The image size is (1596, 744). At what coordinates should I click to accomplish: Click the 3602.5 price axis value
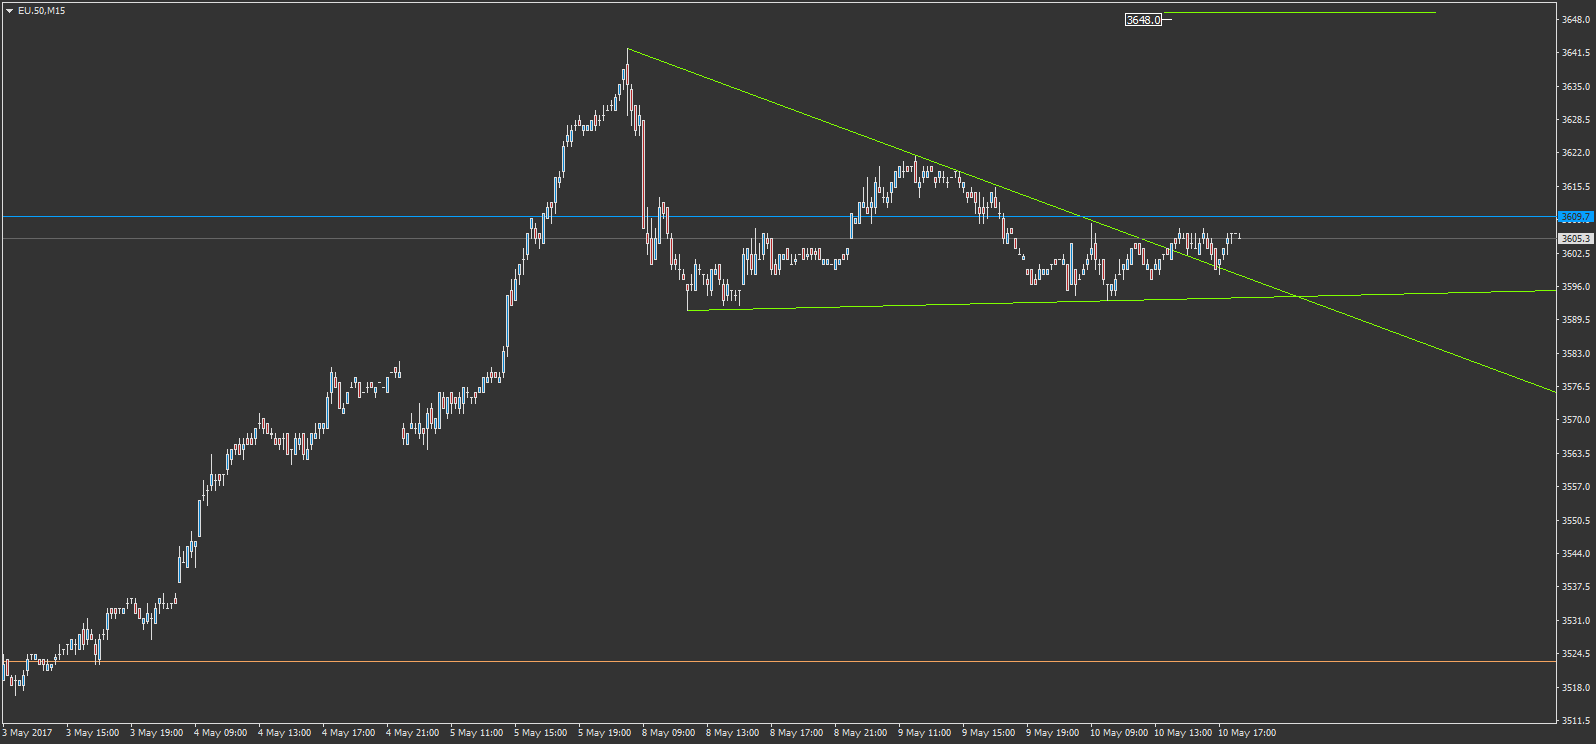(1576, 254)
